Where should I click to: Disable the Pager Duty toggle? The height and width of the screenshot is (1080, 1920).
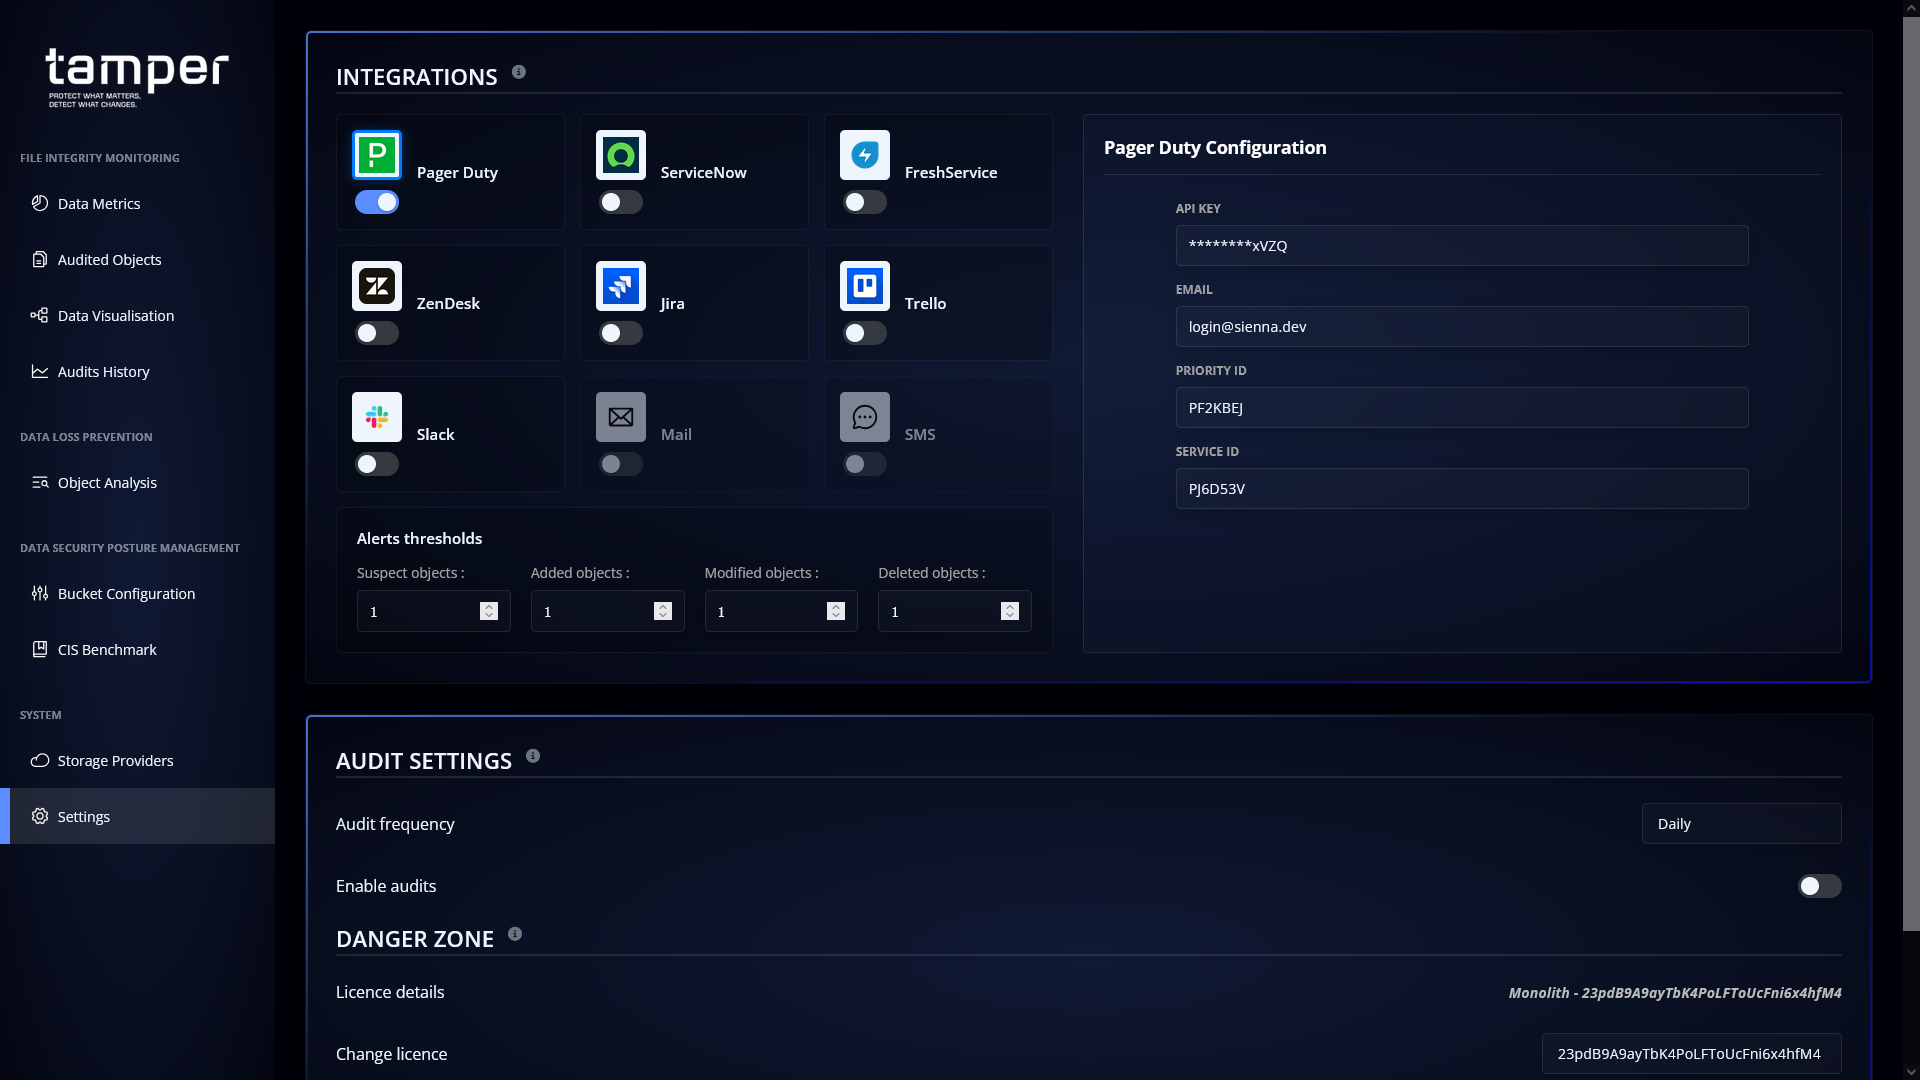click(x=377, y=202)
